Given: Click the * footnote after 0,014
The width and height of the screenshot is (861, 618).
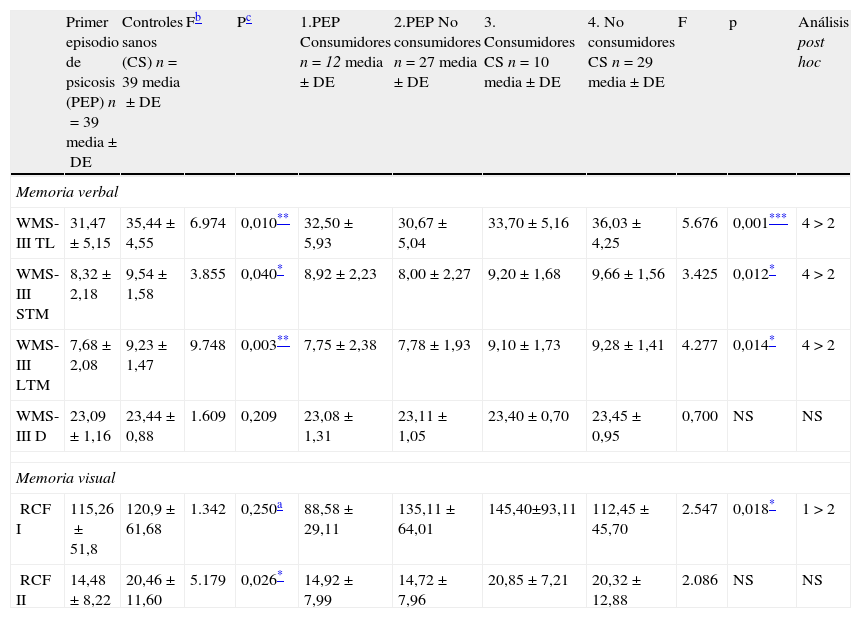Looking at the screenshot, I should [773, 344].
